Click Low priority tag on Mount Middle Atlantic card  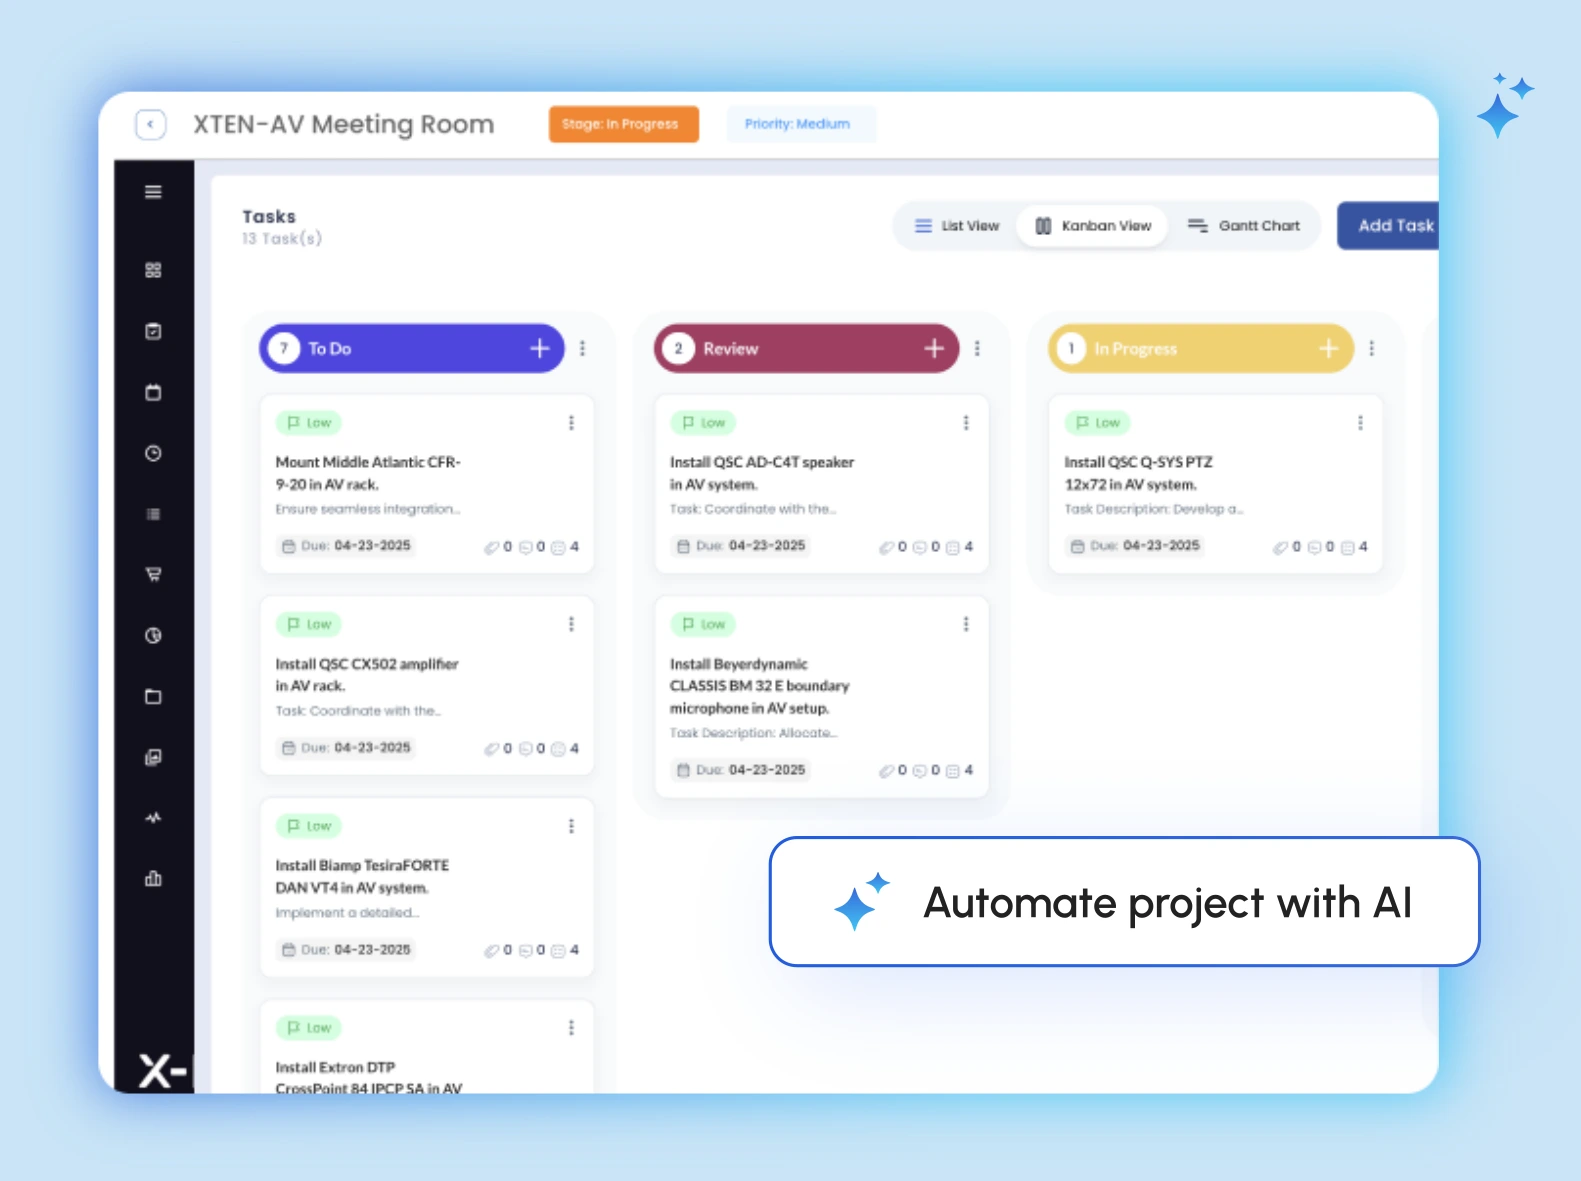[x=309, y=423]
